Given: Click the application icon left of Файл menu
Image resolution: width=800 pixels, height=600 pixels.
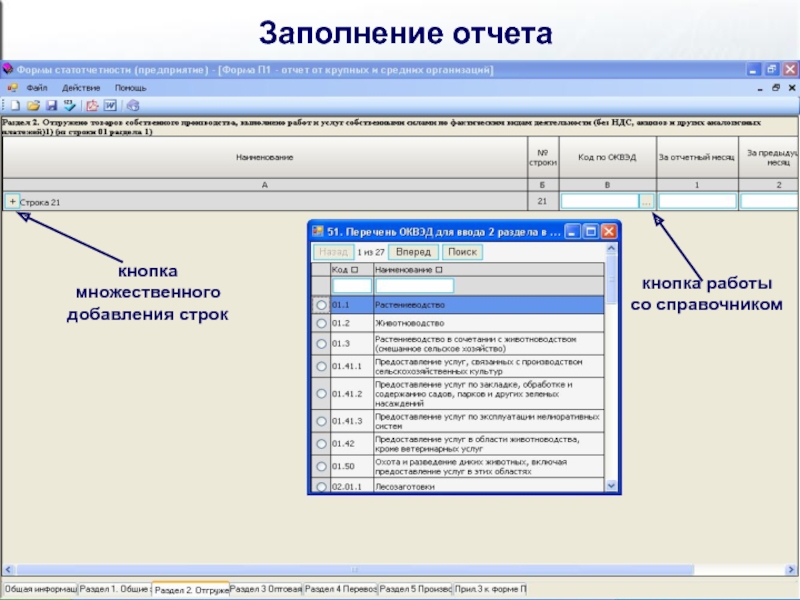Looking at the screenshot, I should point(12,88).
